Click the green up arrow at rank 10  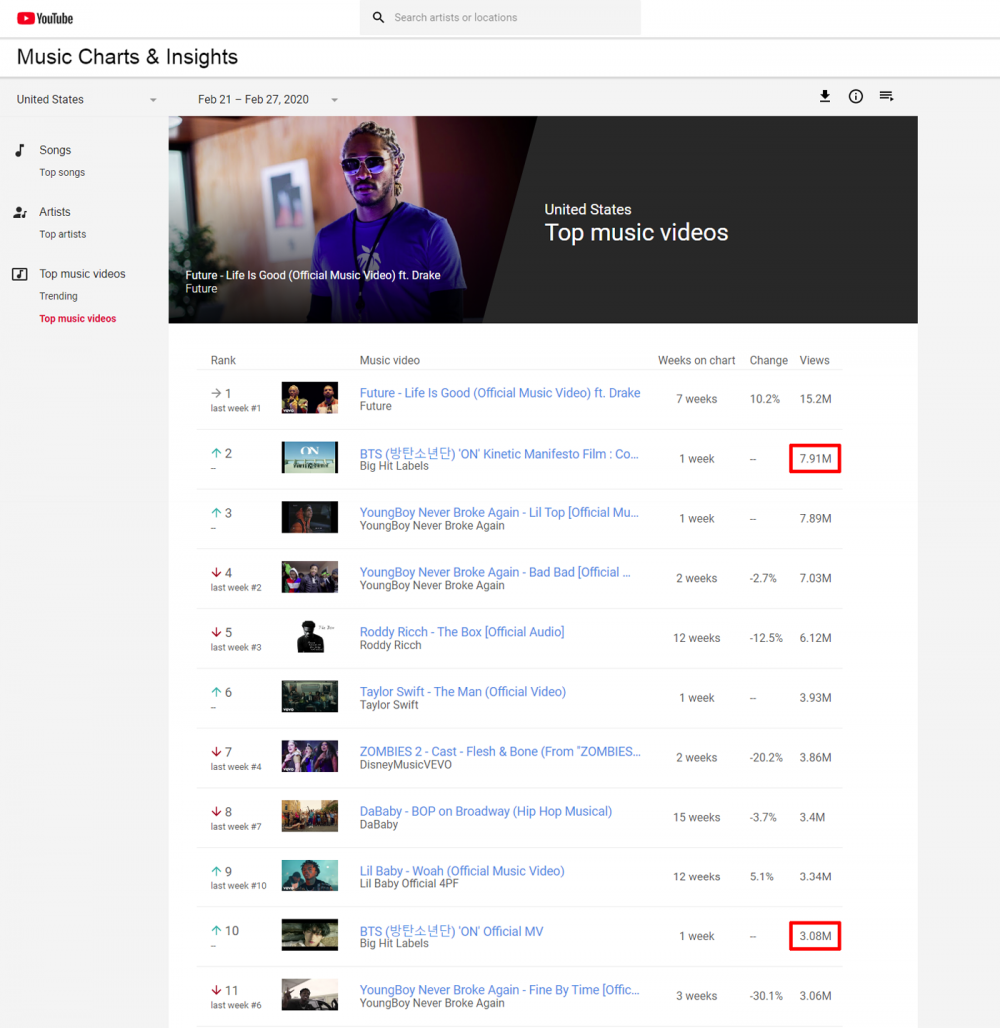pos(216,930)
